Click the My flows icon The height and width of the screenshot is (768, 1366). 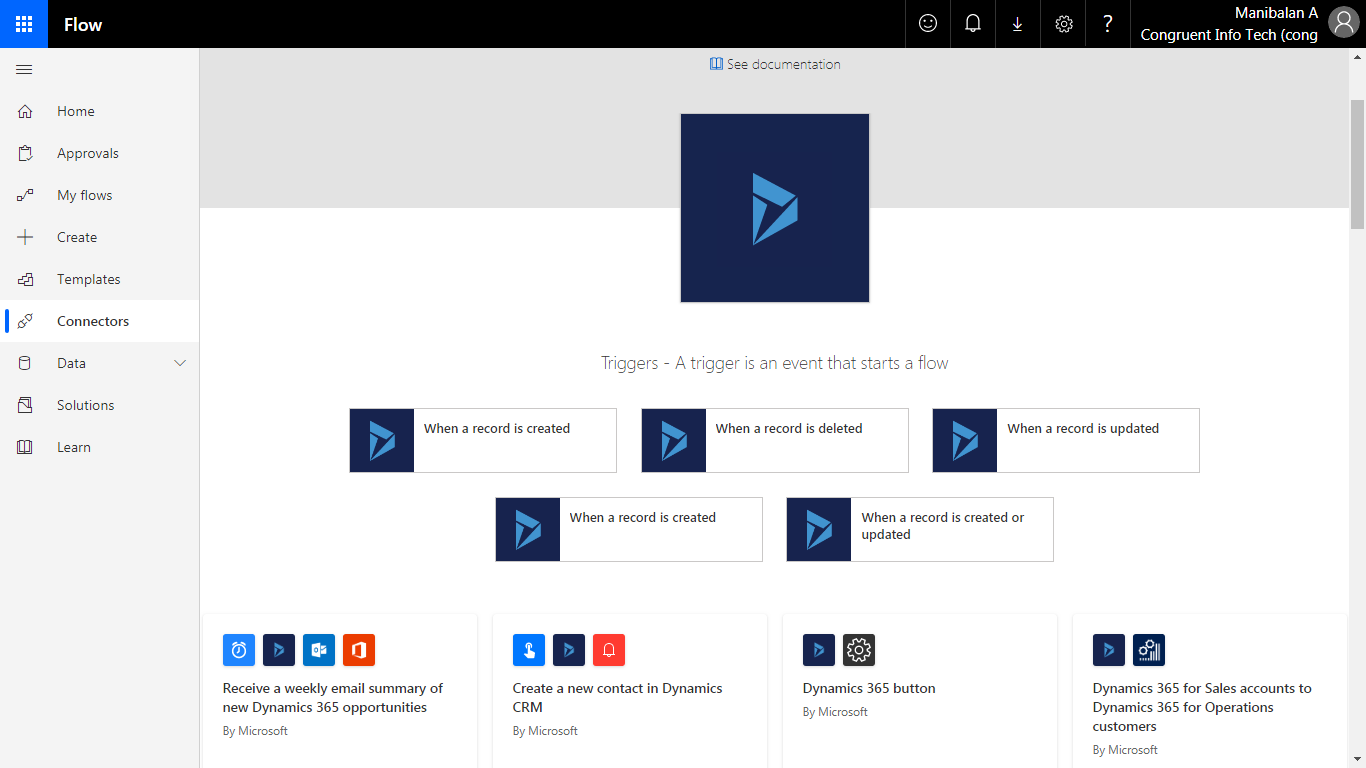point(25,195)
